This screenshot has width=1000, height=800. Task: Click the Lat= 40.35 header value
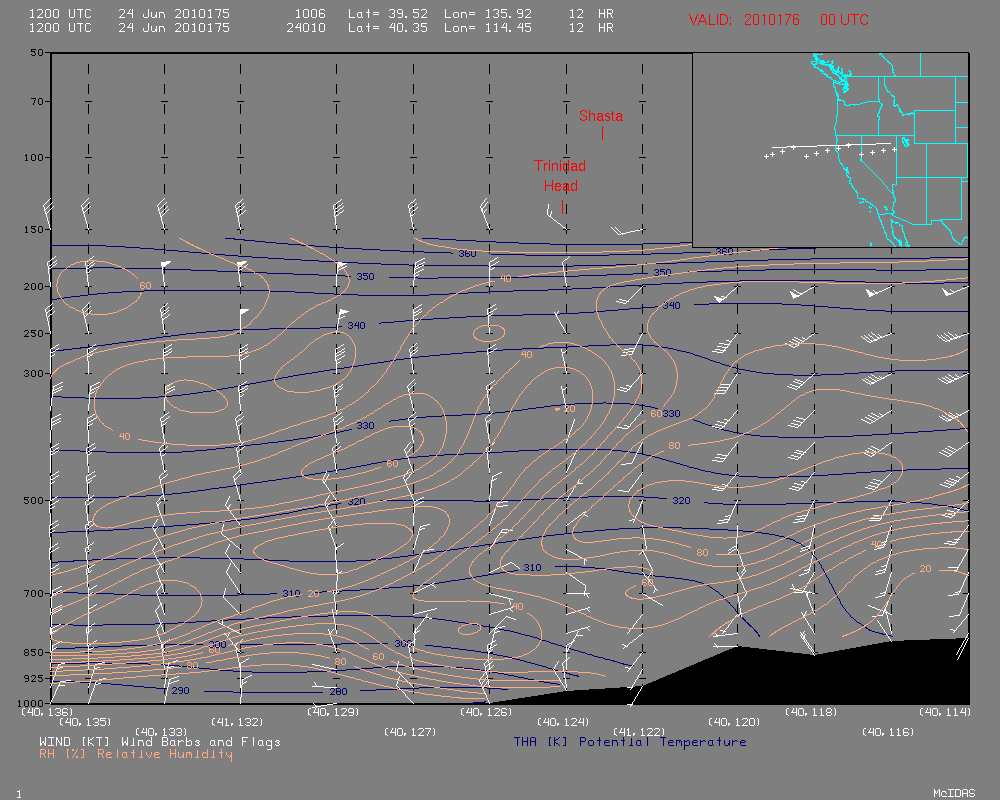388,27
